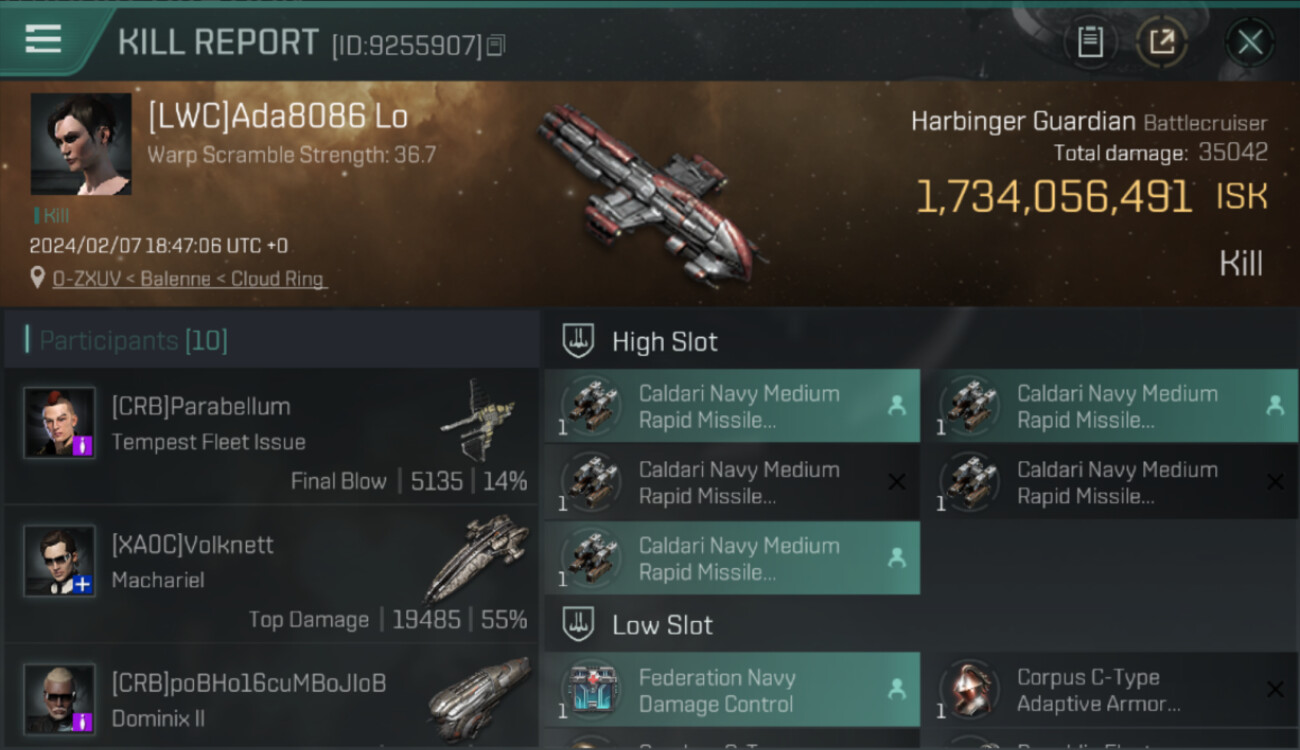Screen dimensions: 1300x750
Task: Select top-left Caldari Navy Medium Rapid Missile item
Action: pyautogui.click(x=732, y=406)
